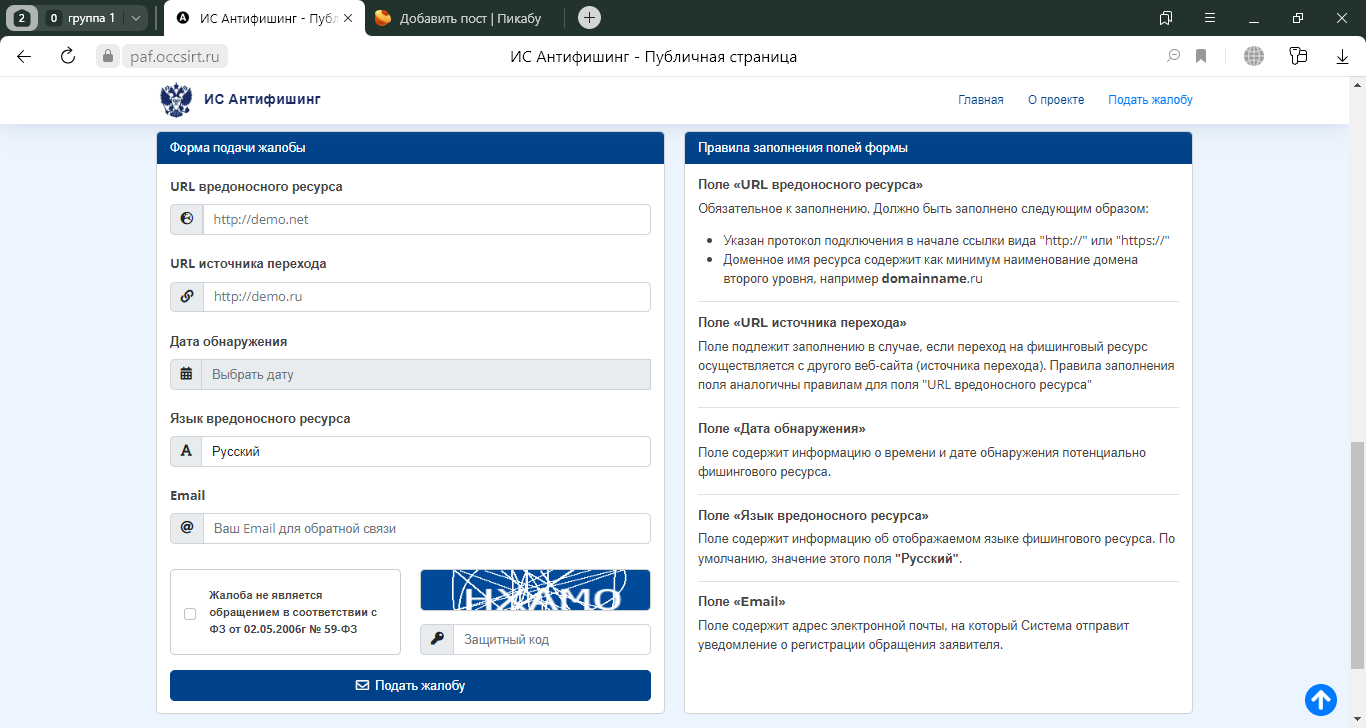Go to 'Подать жалобу' in the navigation
The image size is (1366, 728).
tap(1150, 100)
